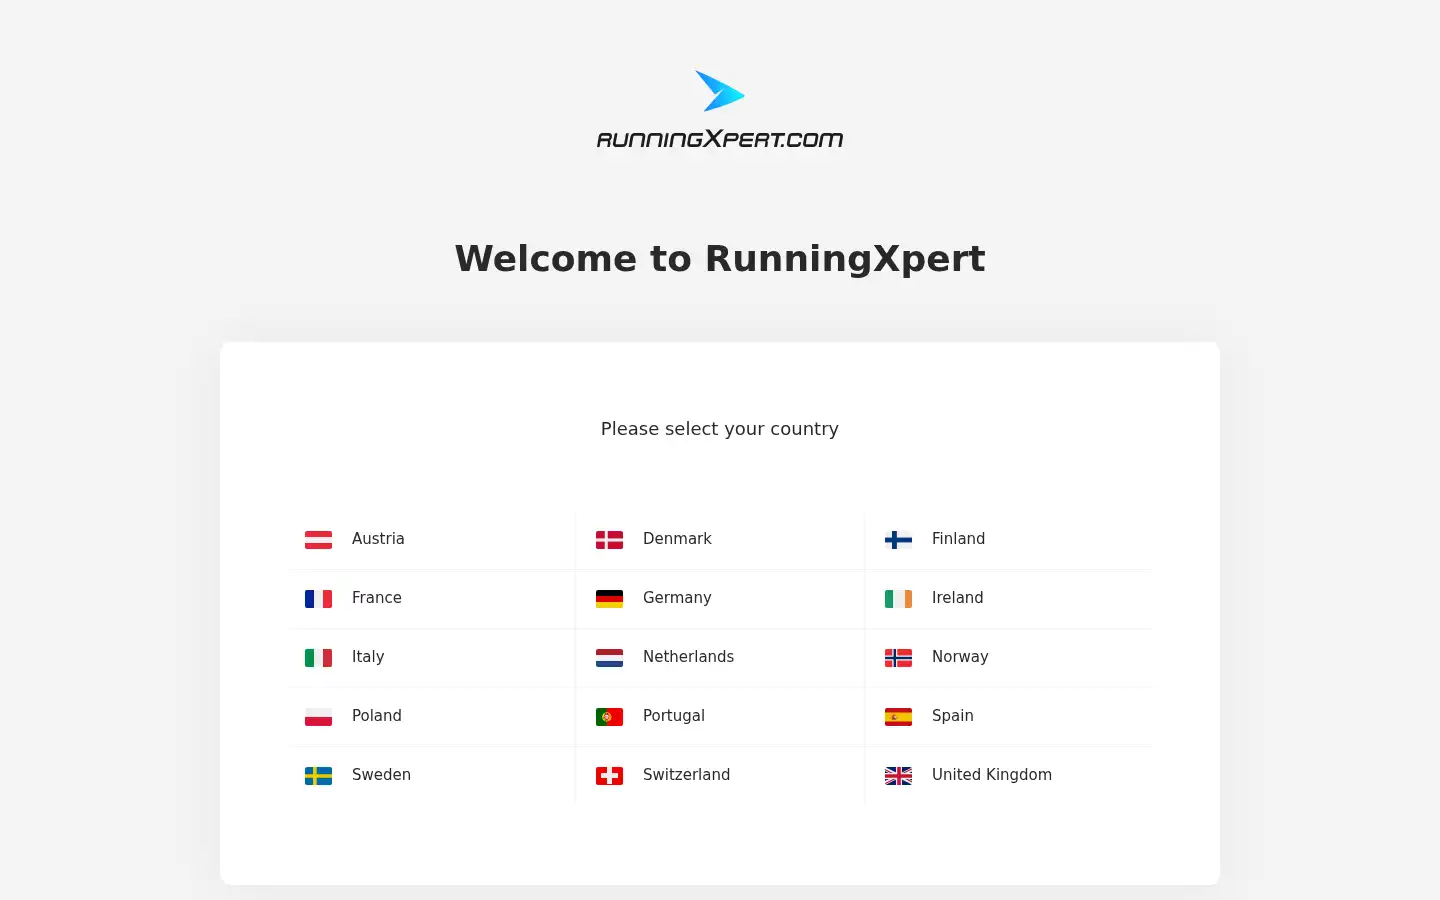
Task: Click the Norway flag icon
Action: click(x=898, y=658)
